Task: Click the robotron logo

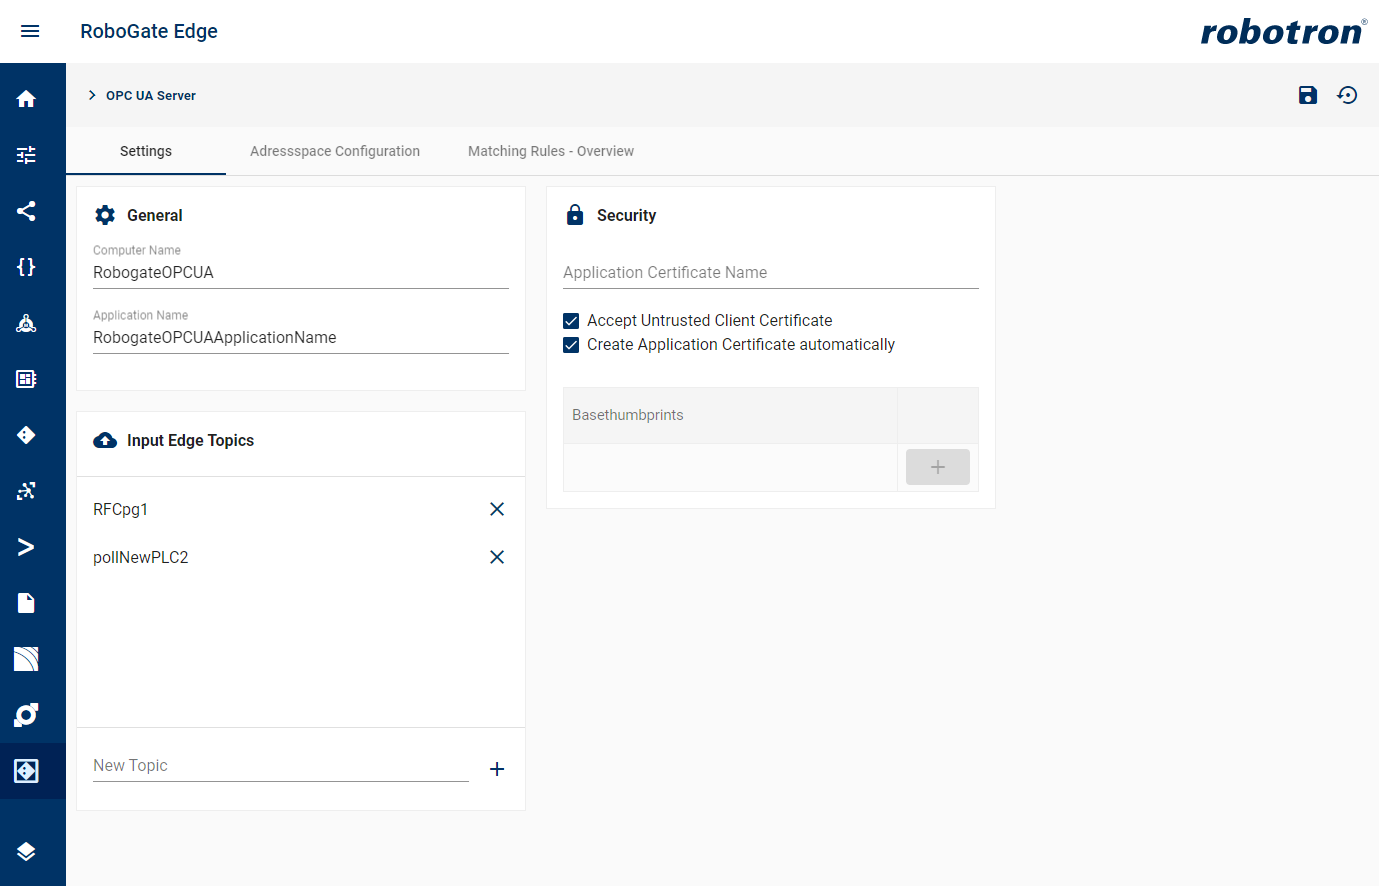Action: [1284, 31]
